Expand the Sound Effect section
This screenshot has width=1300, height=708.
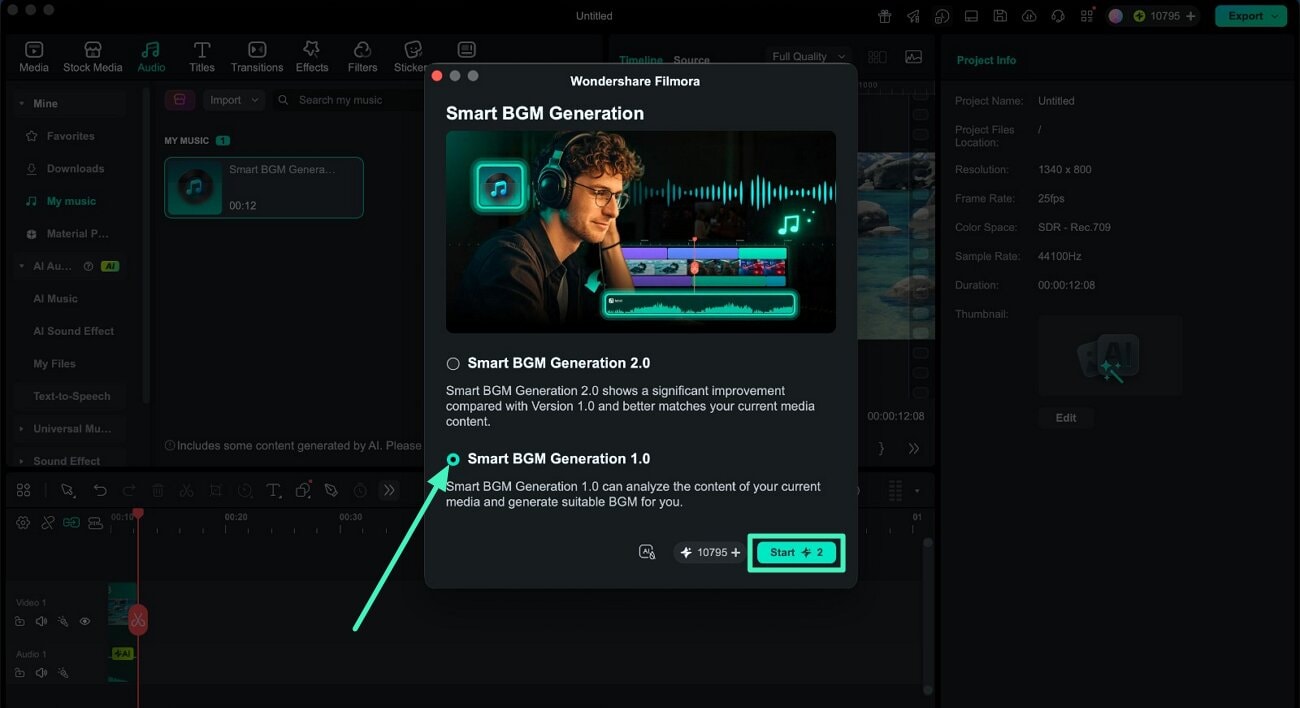pos(23,461)
